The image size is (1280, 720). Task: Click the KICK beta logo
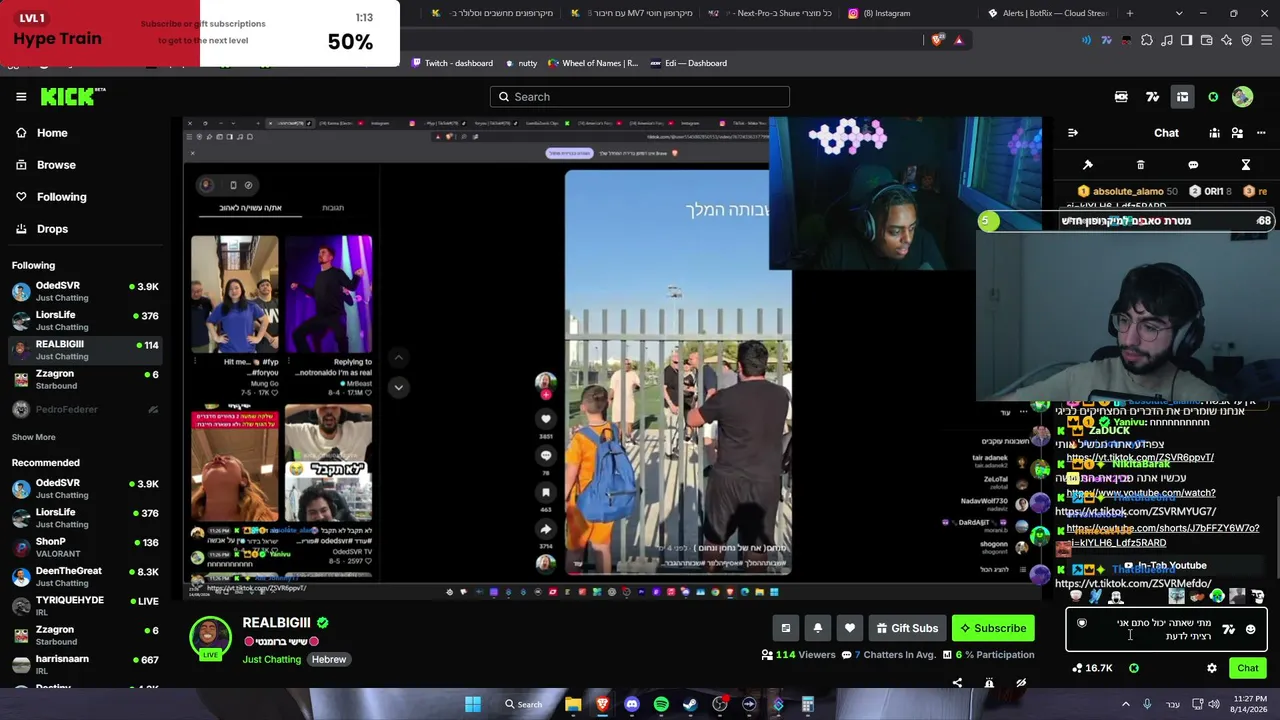pos(73,97)
